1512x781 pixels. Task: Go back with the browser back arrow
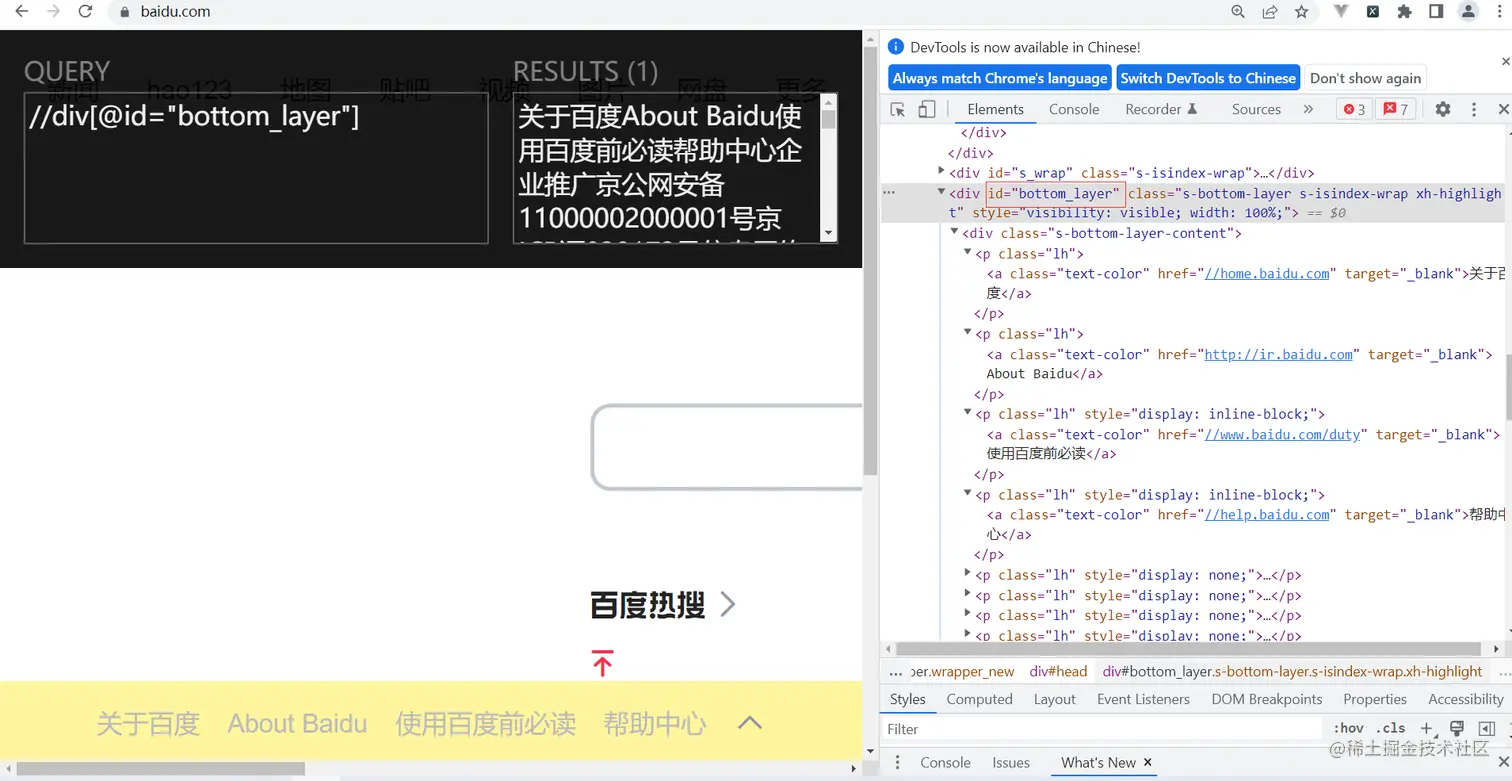[22, 12]
